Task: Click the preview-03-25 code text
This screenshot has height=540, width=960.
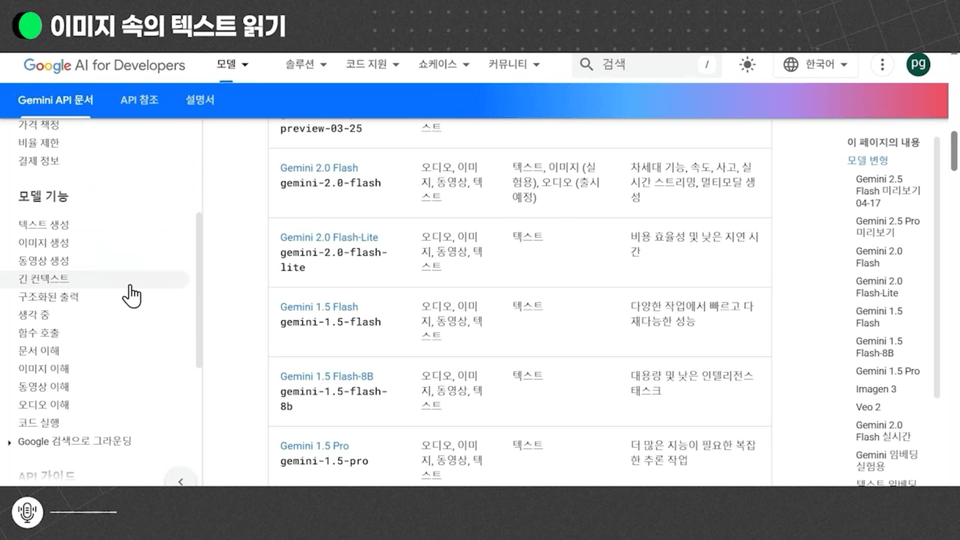Action: 321,129
